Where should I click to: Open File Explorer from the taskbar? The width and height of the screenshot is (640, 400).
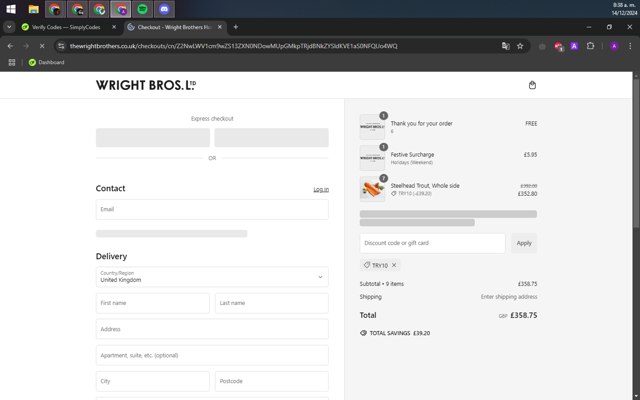point(33,9)
